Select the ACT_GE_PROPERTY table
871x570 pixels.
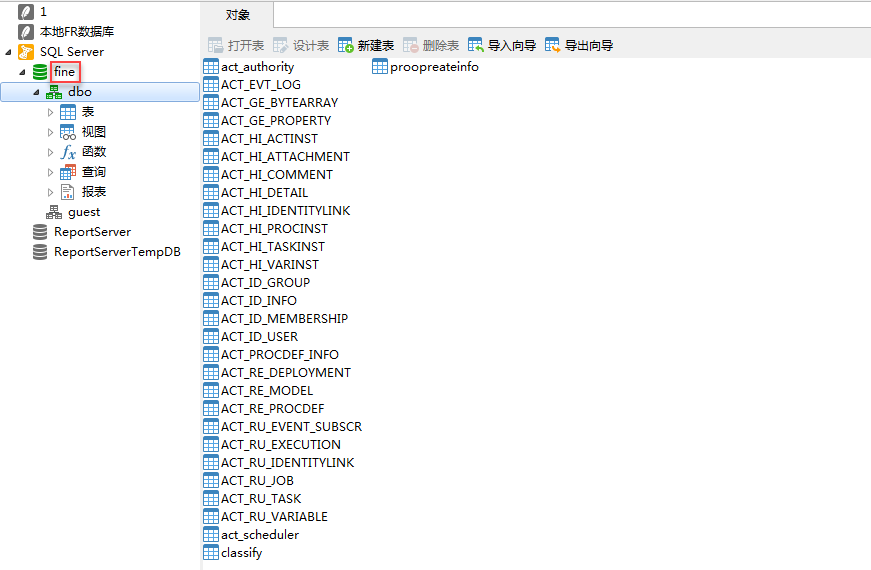(276, 121)
